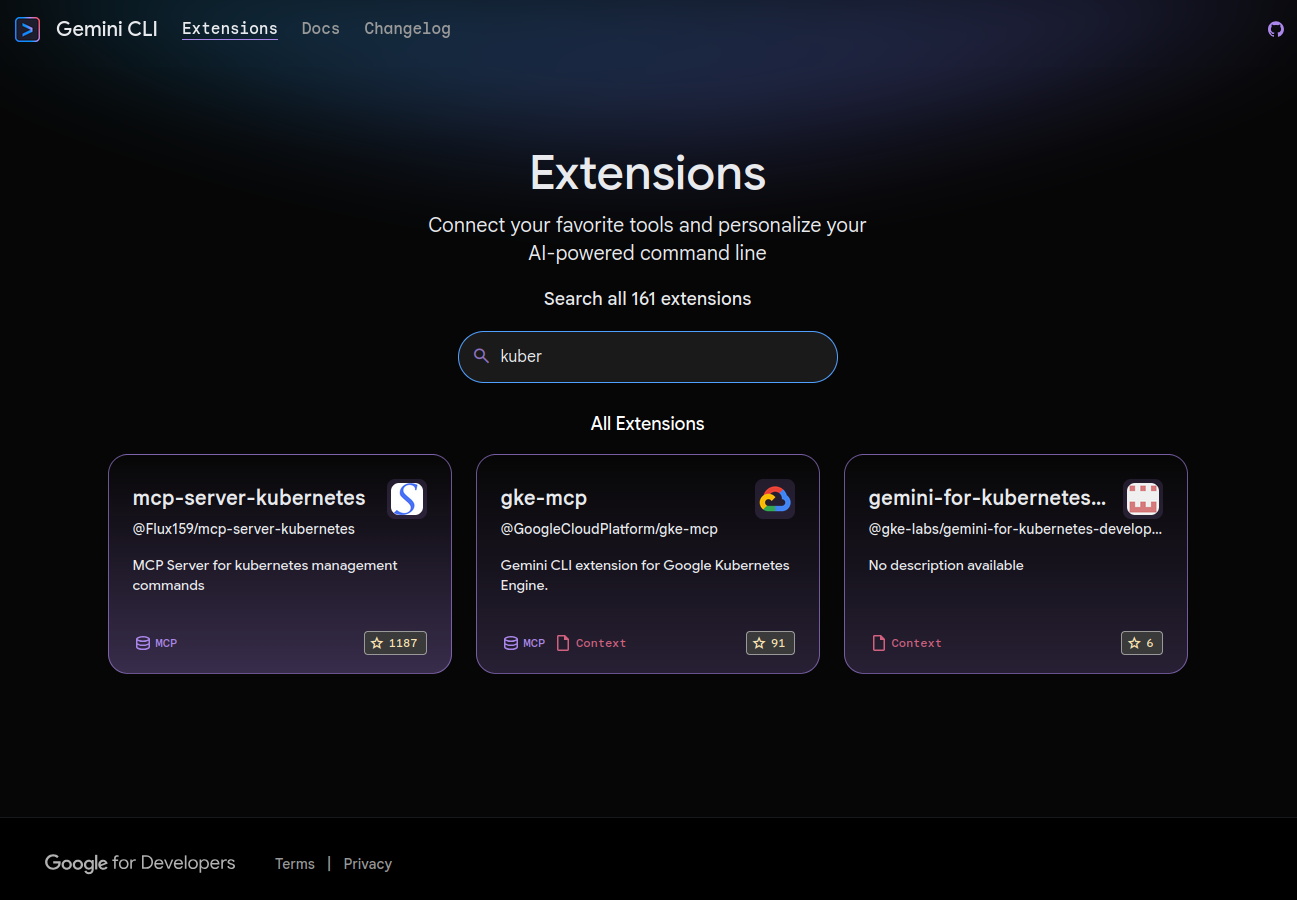This screenshot has height=900, width=1297.
Task: Click the Gemini CLI logo icon
Action: (x=28, y=29)
